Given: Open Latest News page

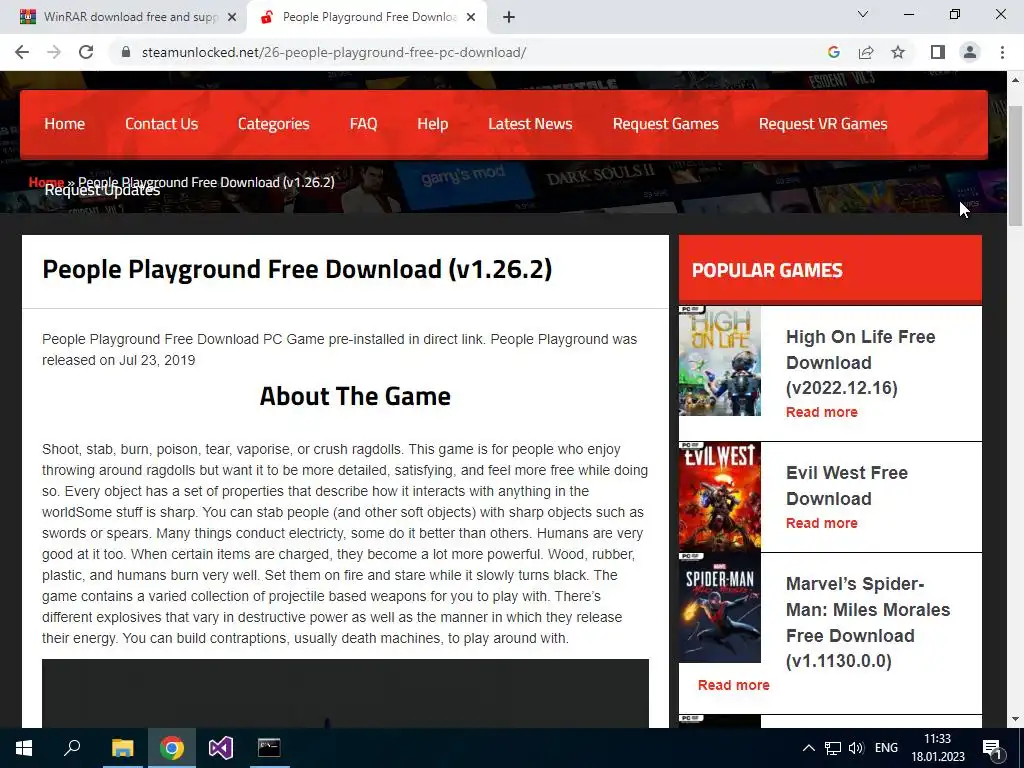Looking at the screenshot, I should tap(530, 124).
